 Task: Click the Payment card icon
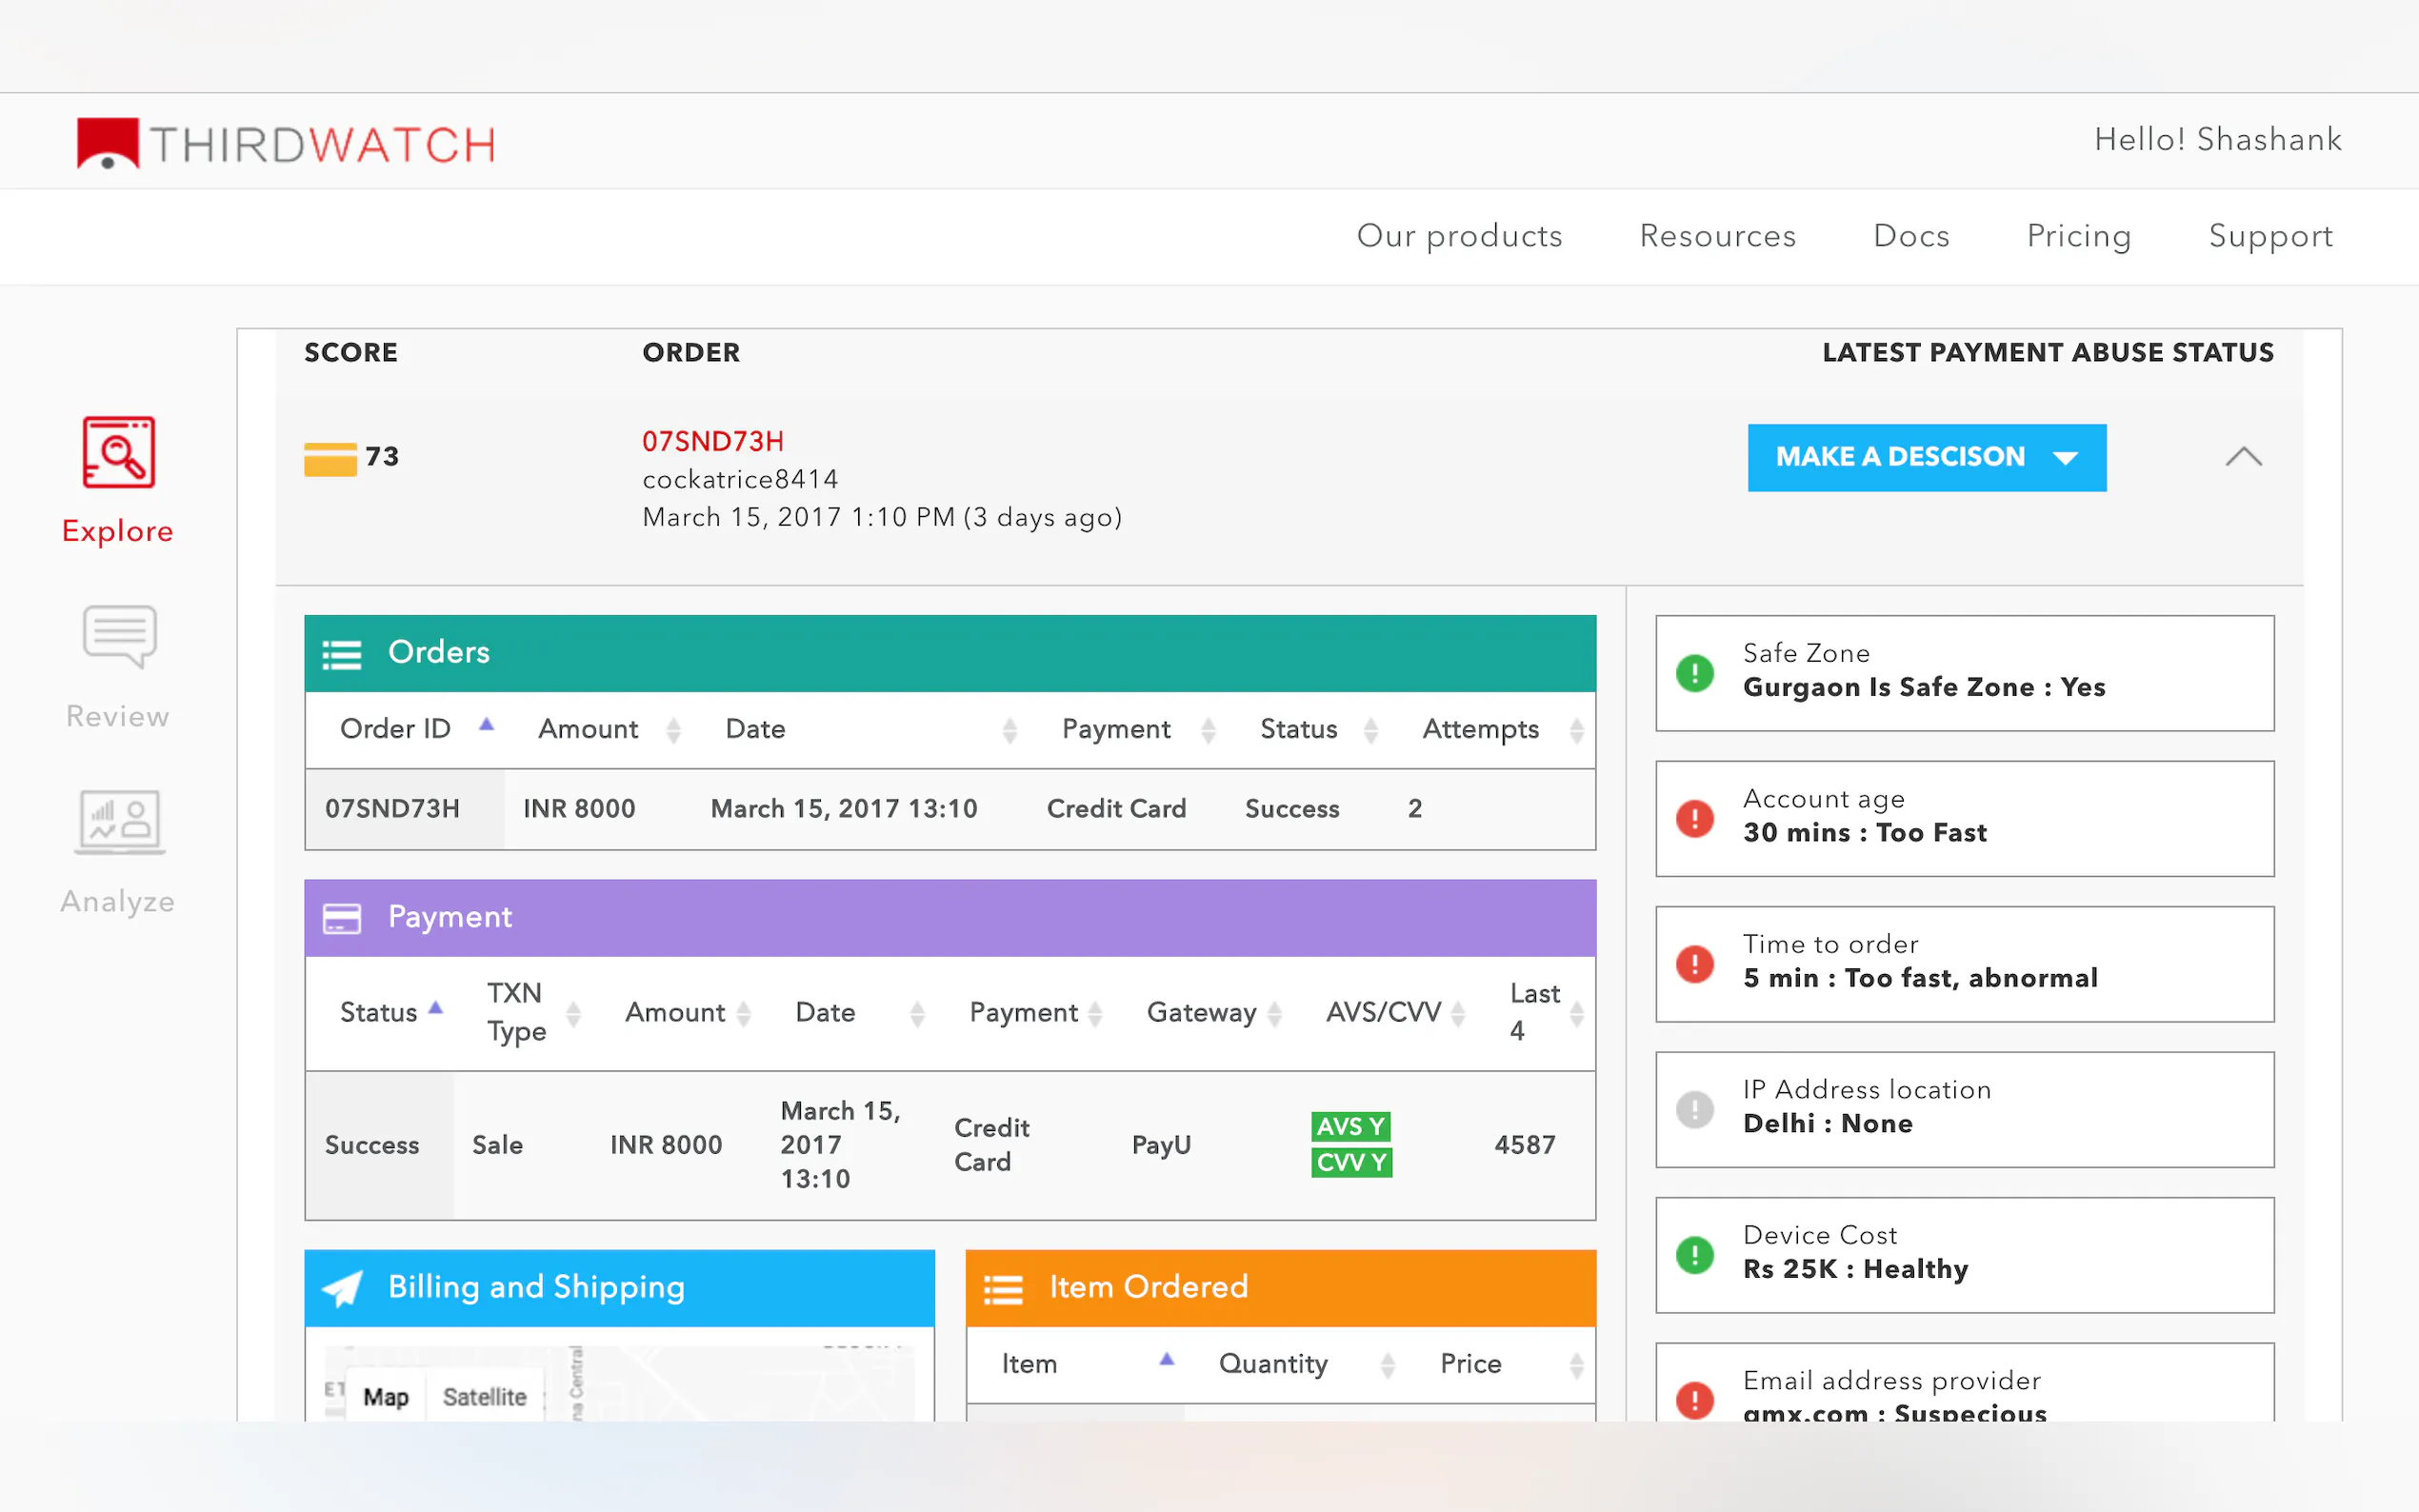[341, 918]
